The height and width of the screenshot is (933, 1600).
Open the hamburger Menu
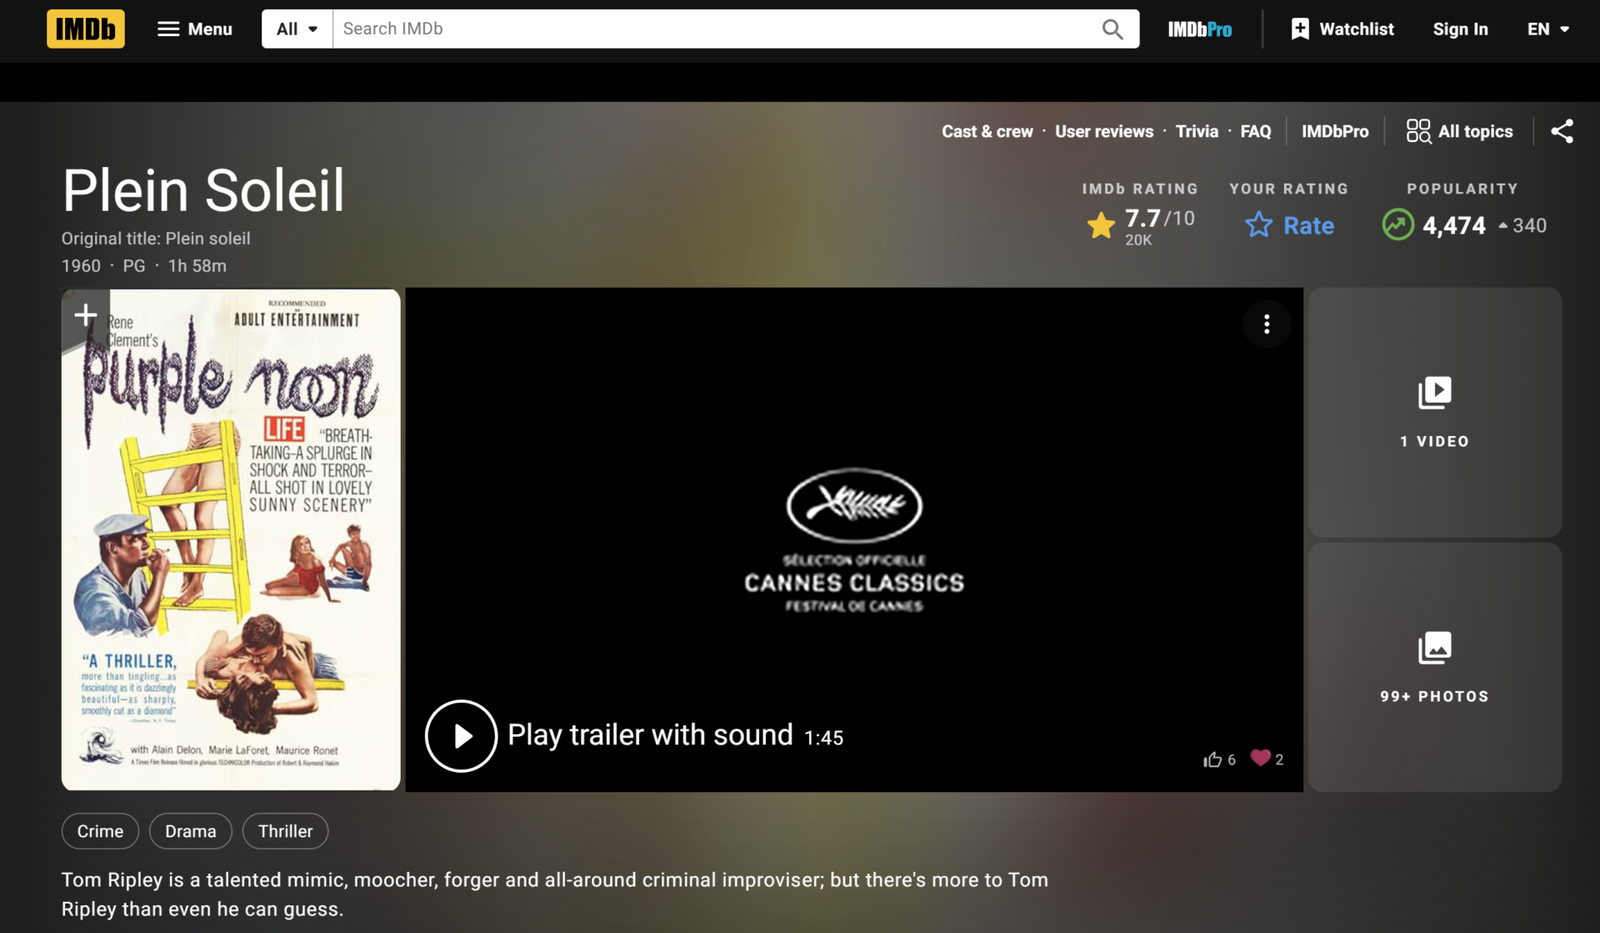pyautogui.click(x=195, y=29)
